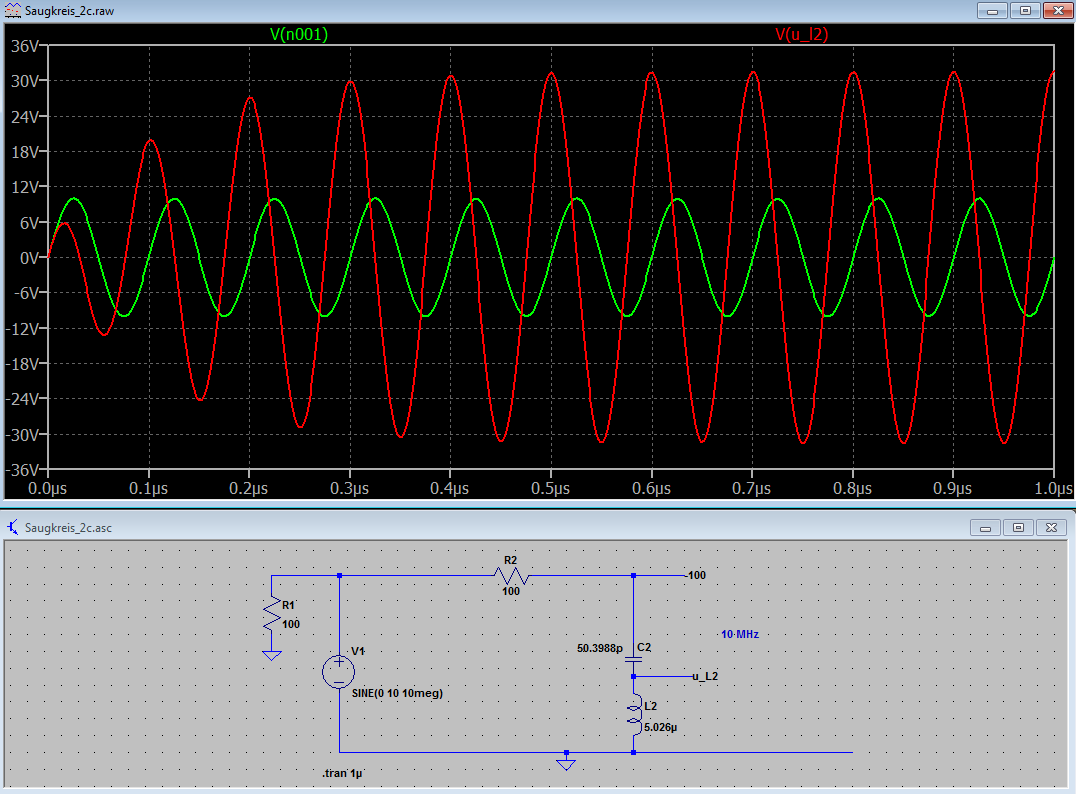
Task: Click the L2 inductor symbol
Action: point(633,713)
